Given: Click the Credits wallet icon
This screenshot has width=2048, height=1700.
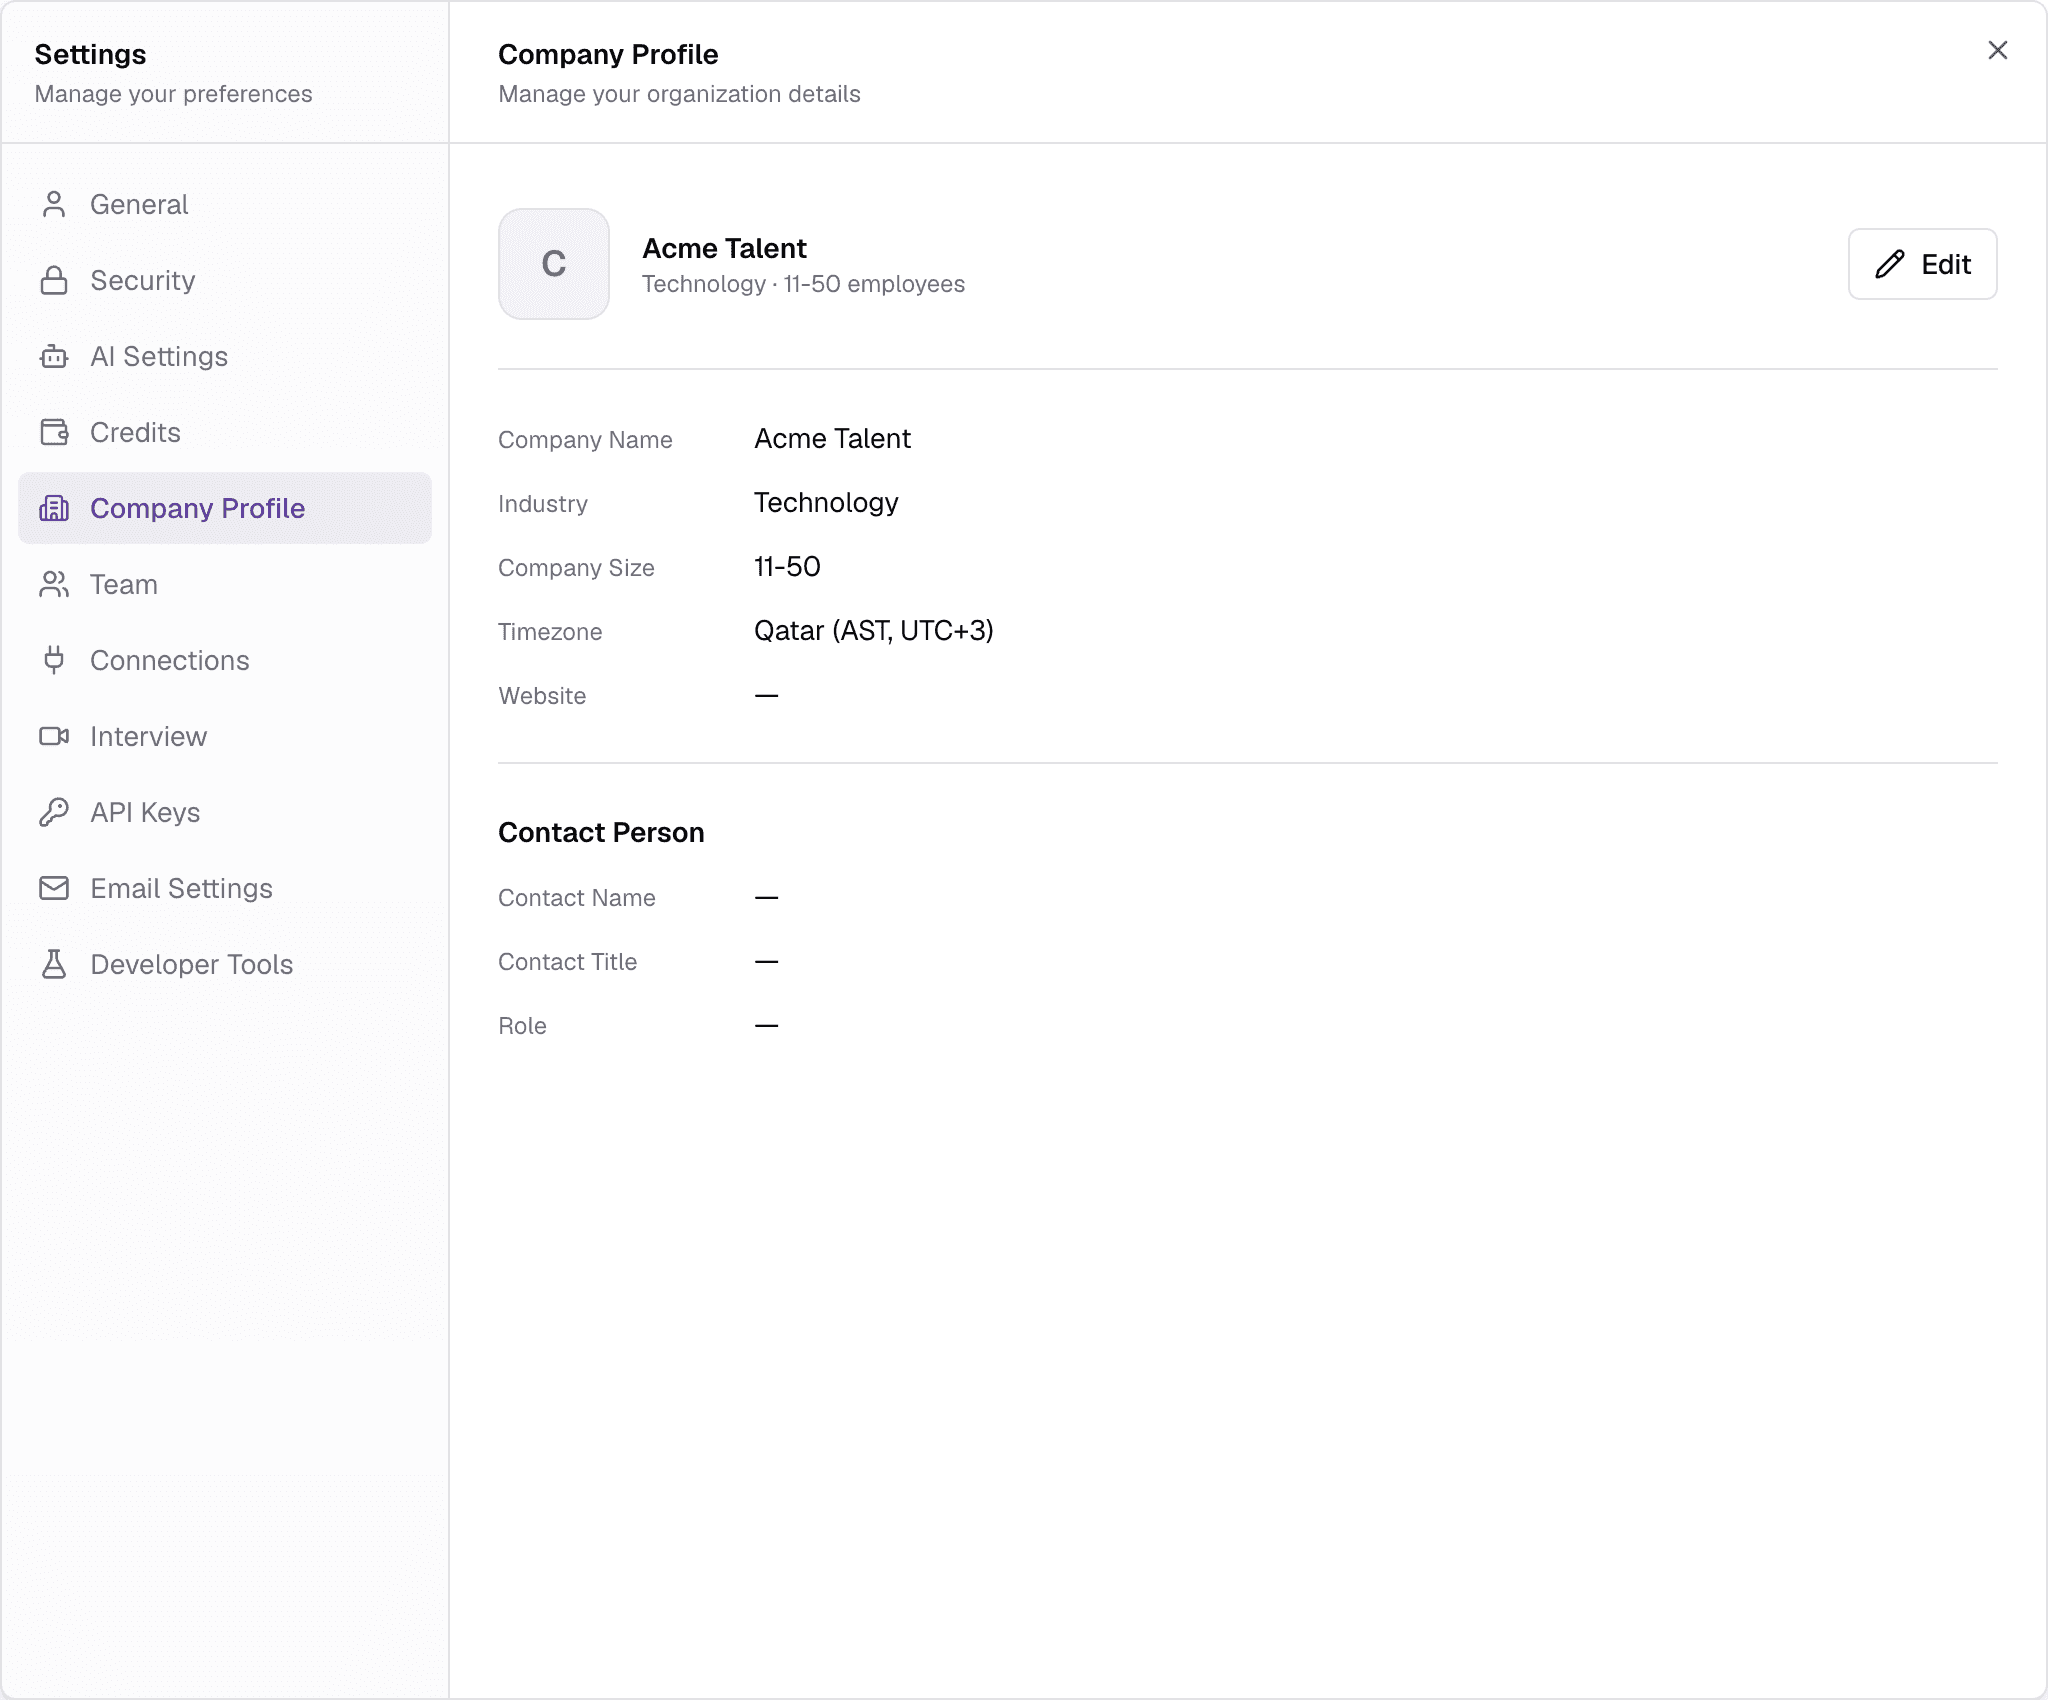Looking at the screenshot, I should 54,432.
